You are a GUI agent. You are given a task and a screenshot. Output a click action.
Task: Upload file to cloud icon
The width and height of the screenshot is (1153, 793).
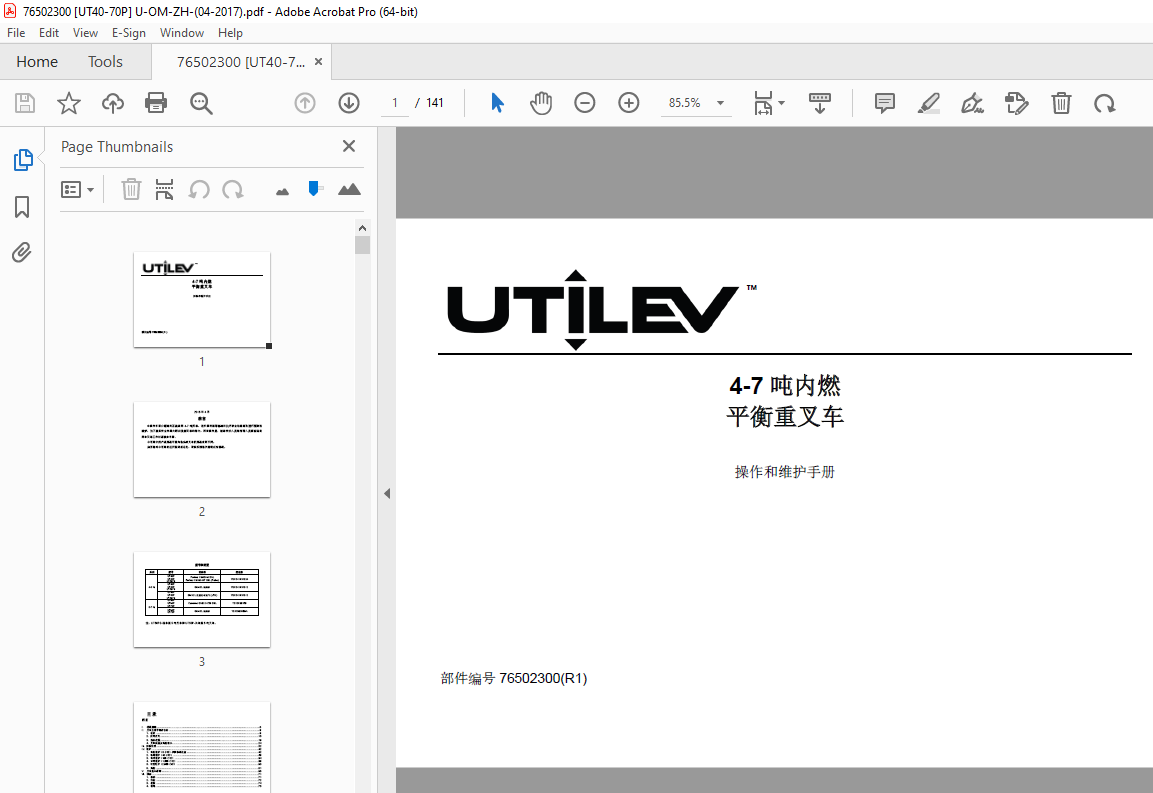[113, 103]
